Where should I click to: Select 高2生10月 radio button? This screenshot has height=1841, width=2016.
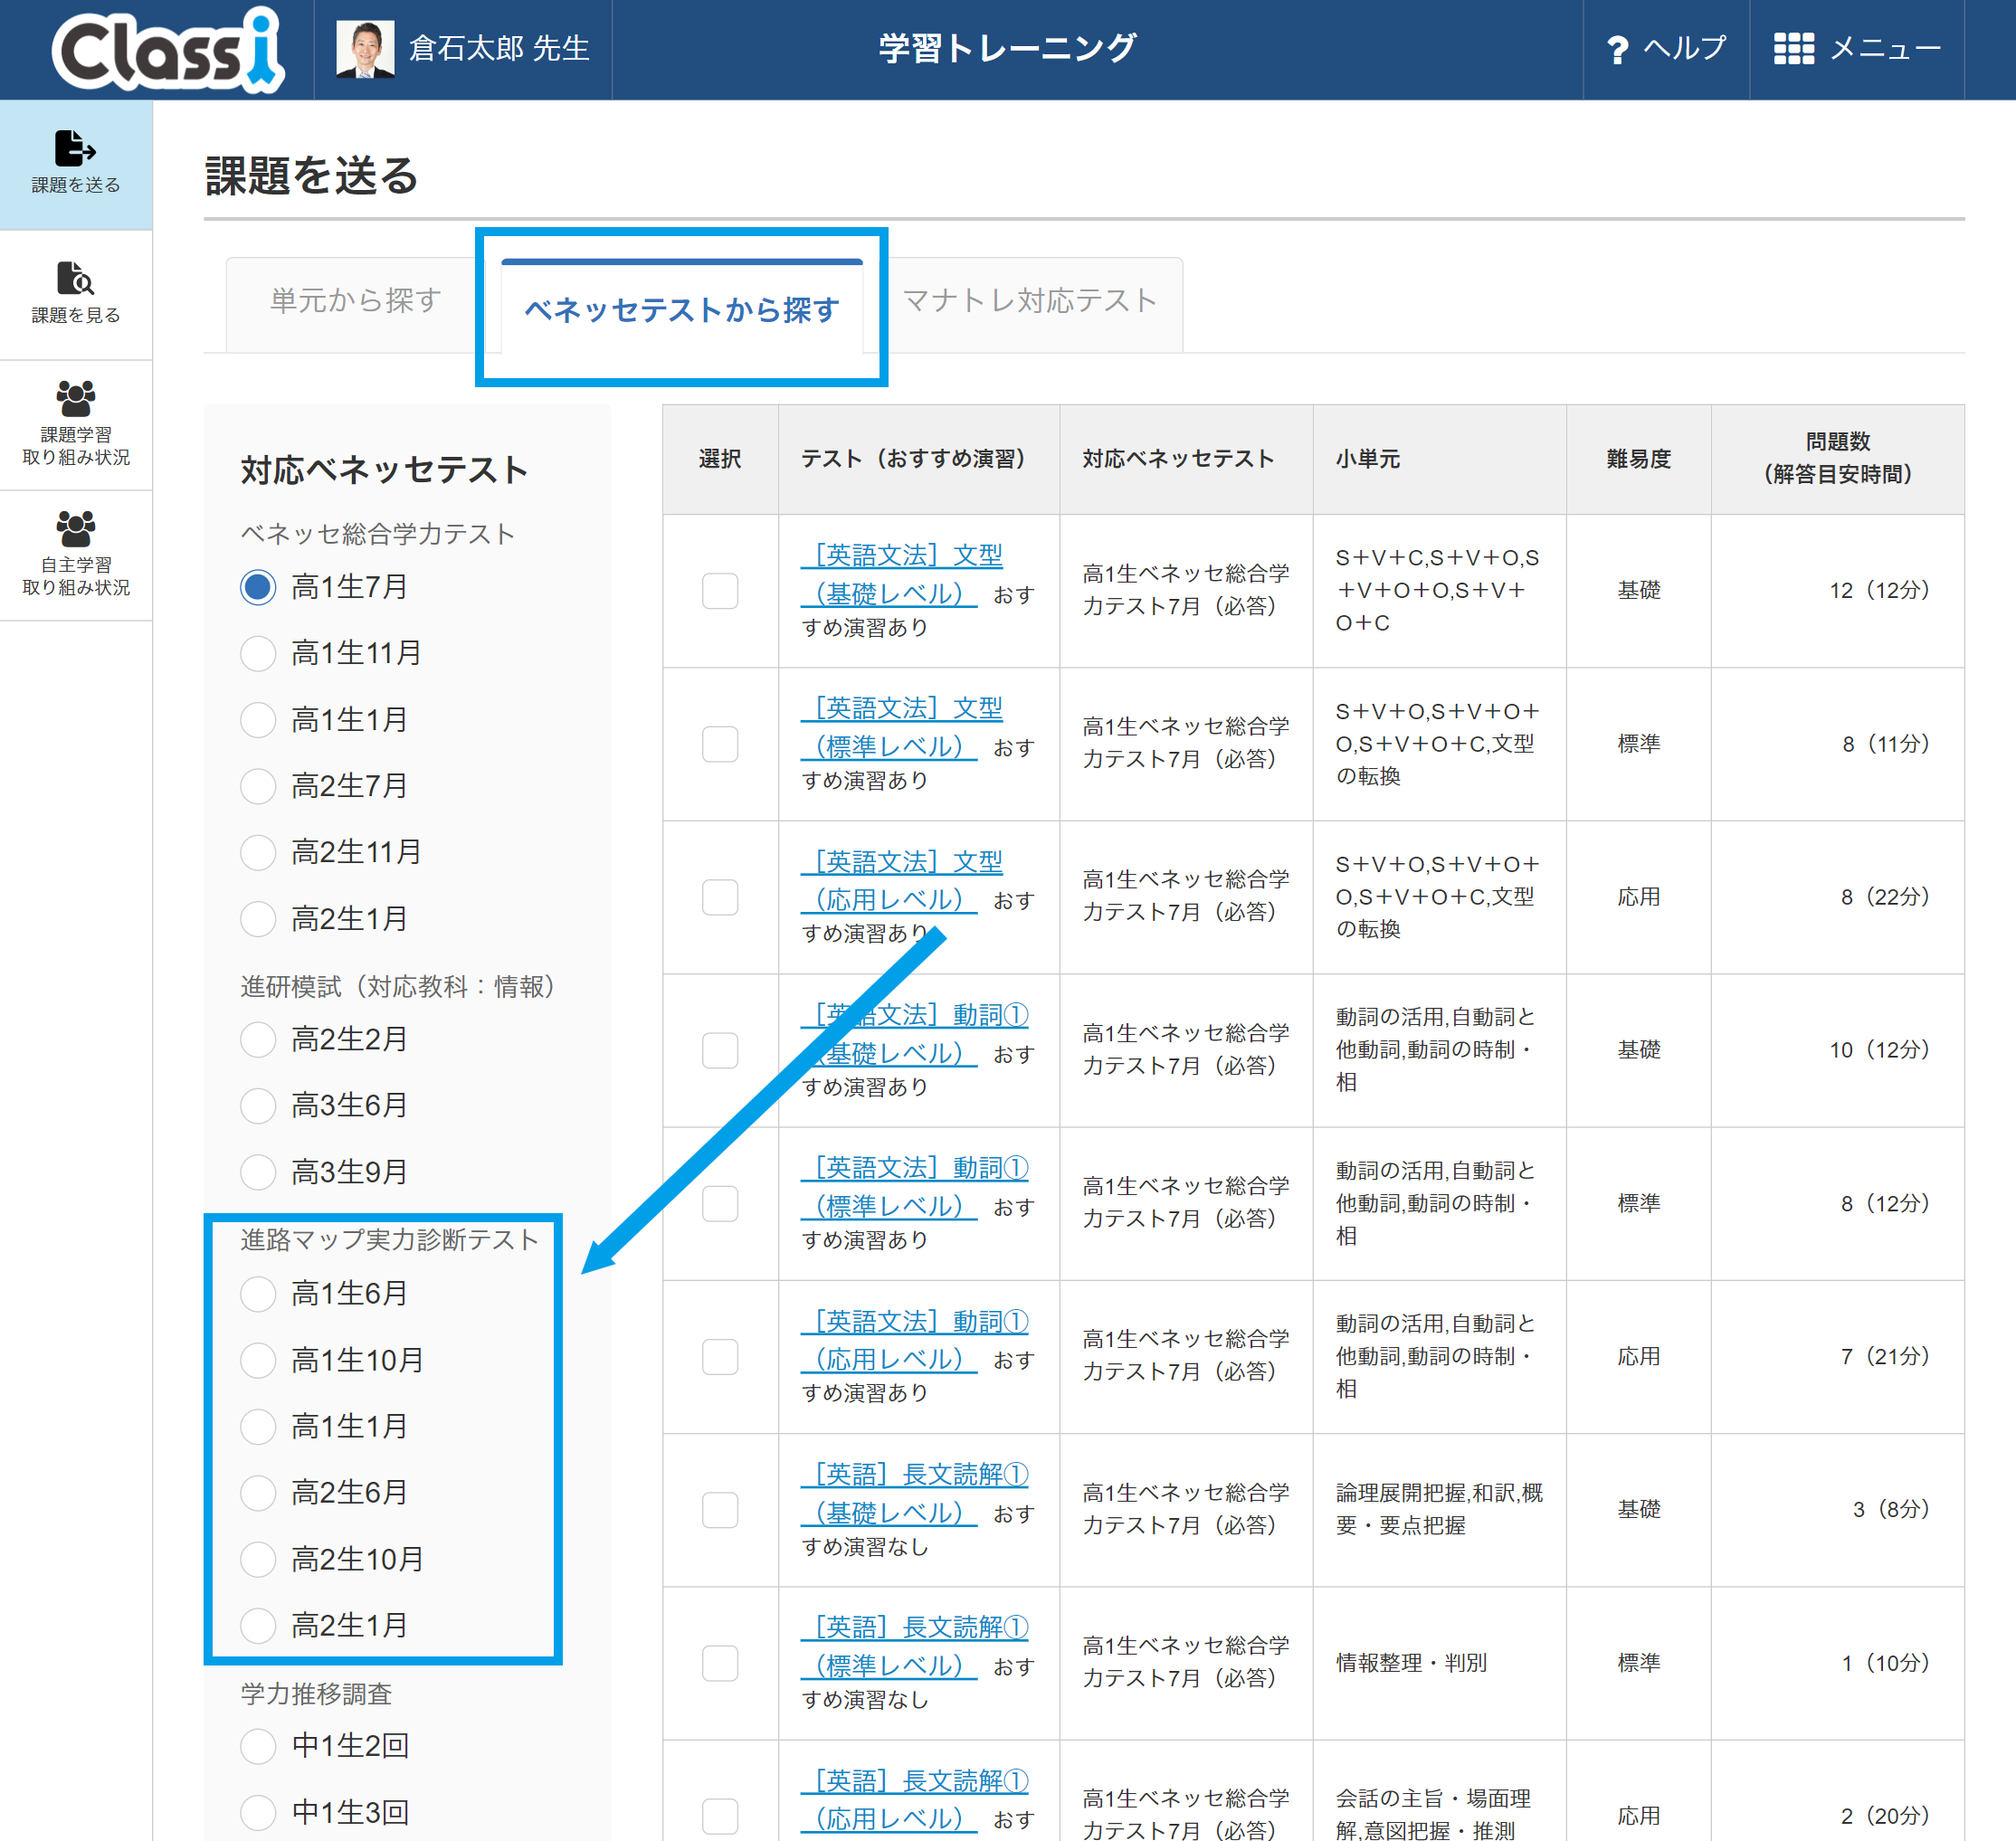point(258,1559)
